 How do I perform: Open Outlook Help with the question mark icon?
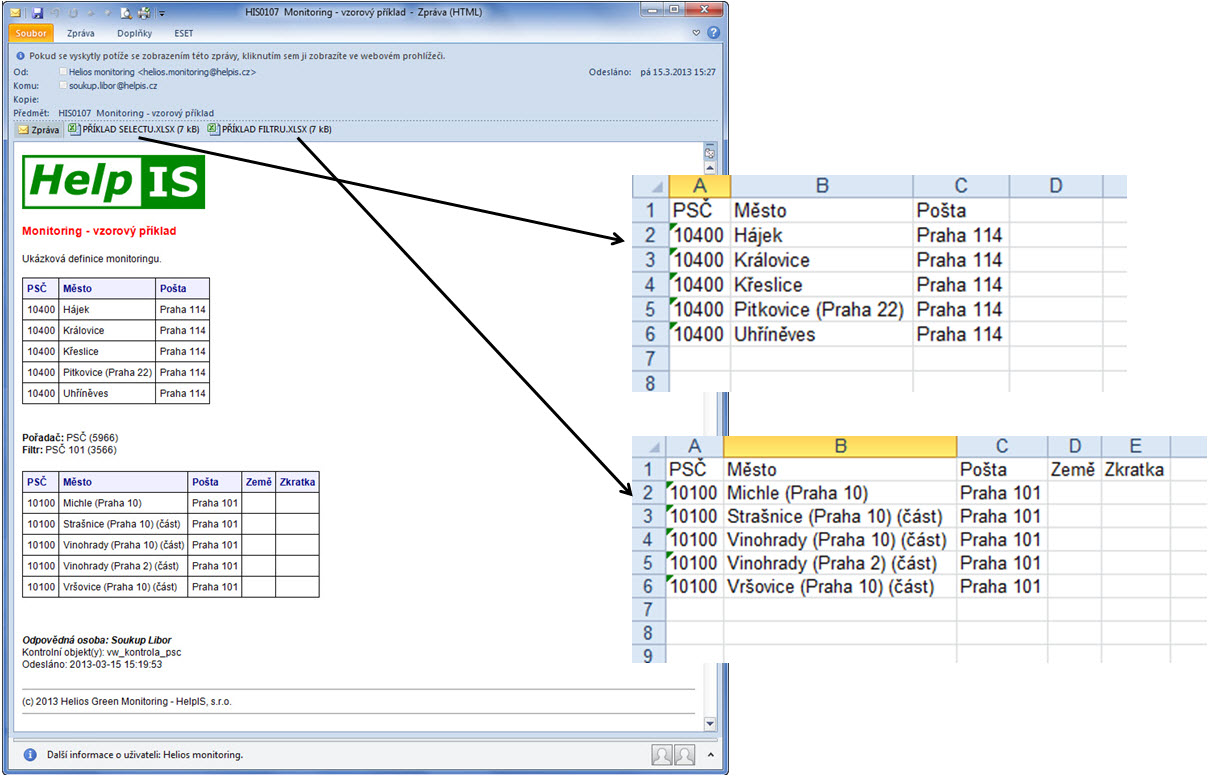tap(713, 33)
